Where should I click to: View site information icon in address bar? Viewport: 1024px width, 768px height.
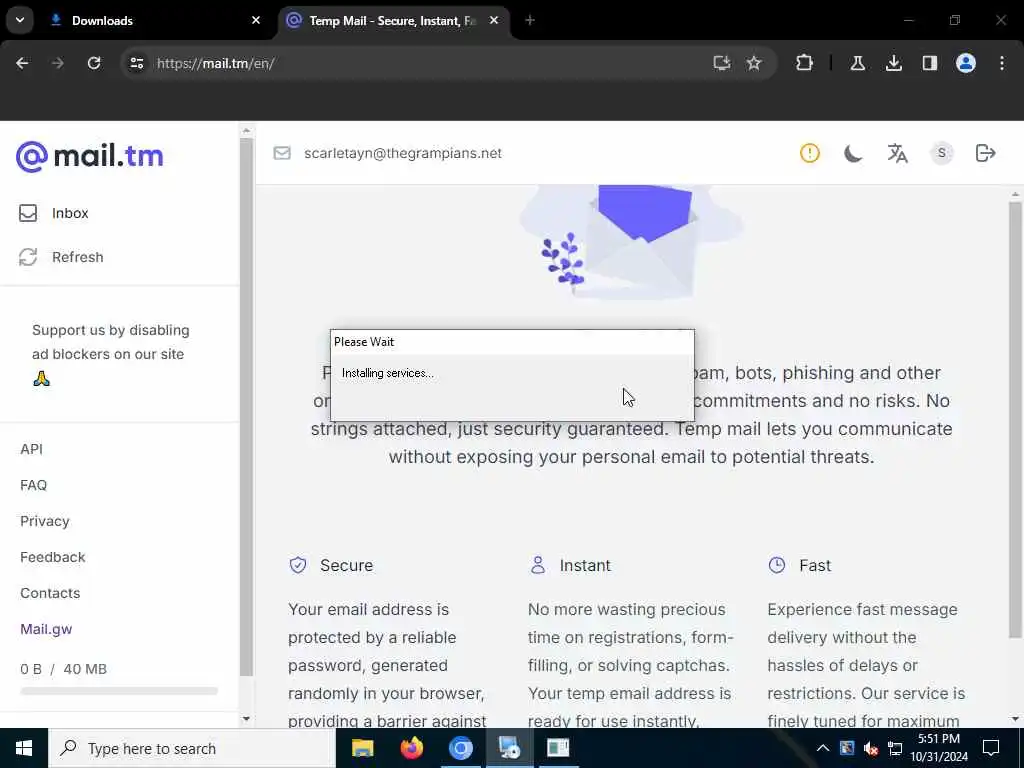pyautogui.click(x=136, y=63)
